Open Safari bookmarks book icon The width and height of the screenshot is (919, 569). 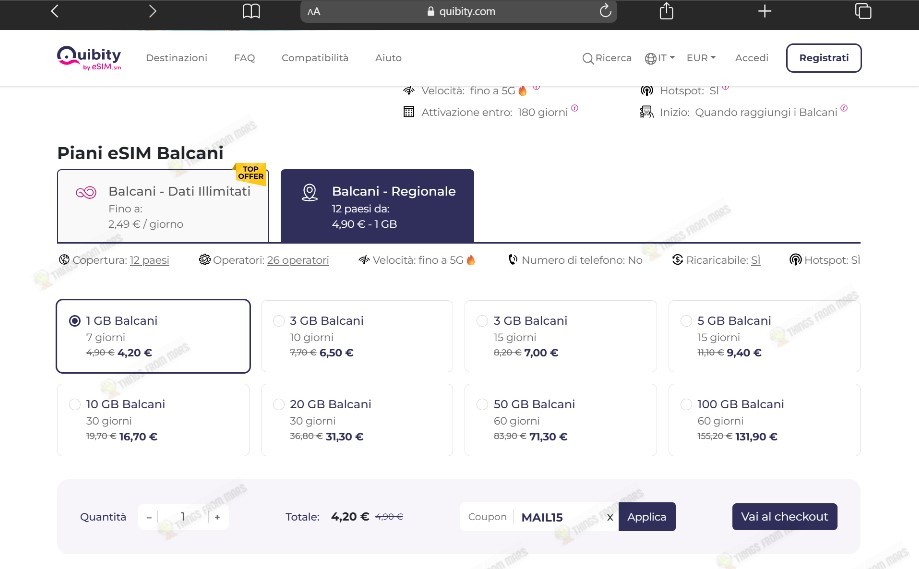pyautogui.click(x=251, y=11)
